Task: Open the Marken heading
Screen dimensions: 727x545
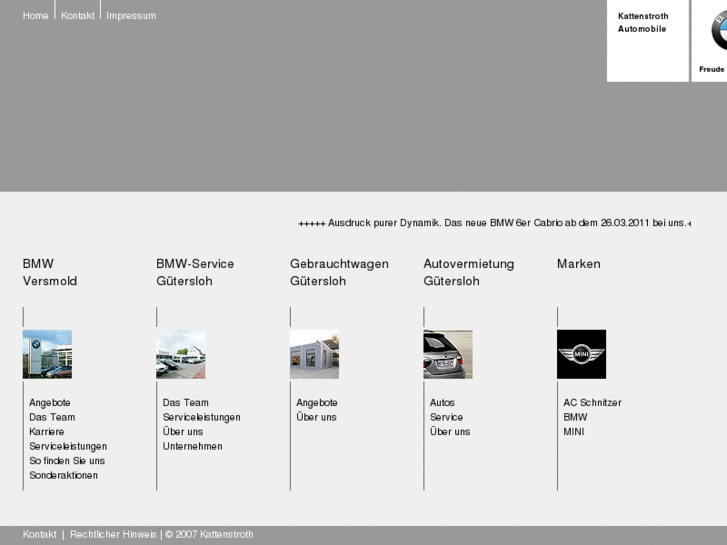Action: [578, 264]
